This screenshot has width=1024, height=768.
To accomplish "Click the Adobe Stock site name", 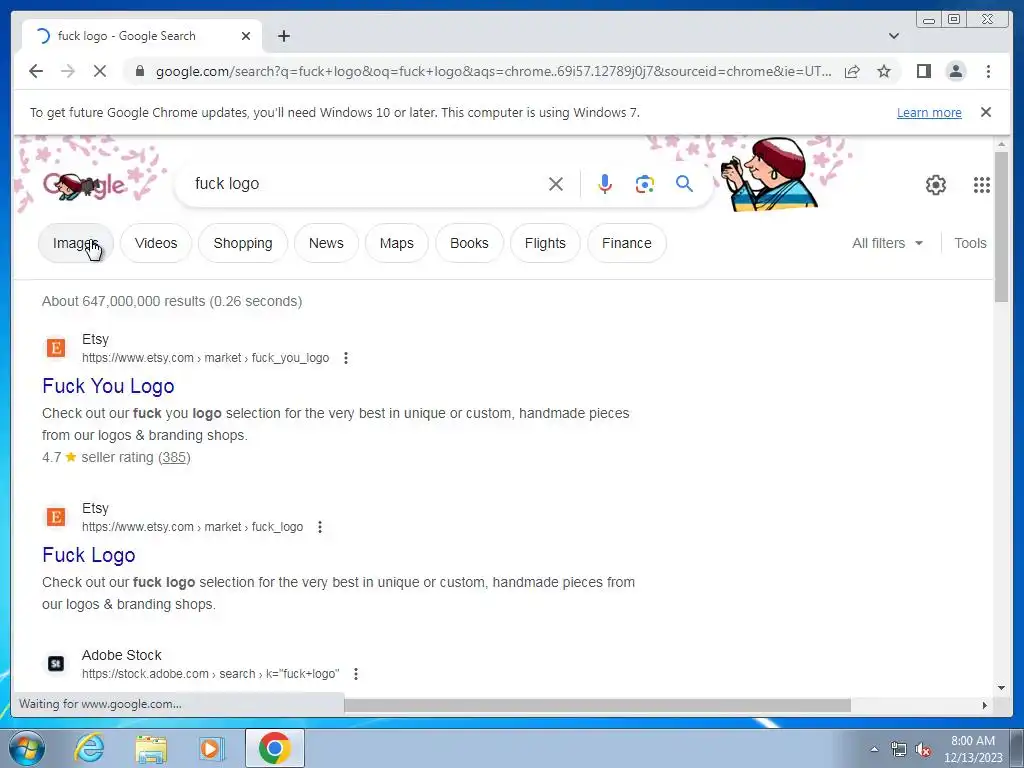I will tap(121, 655).
